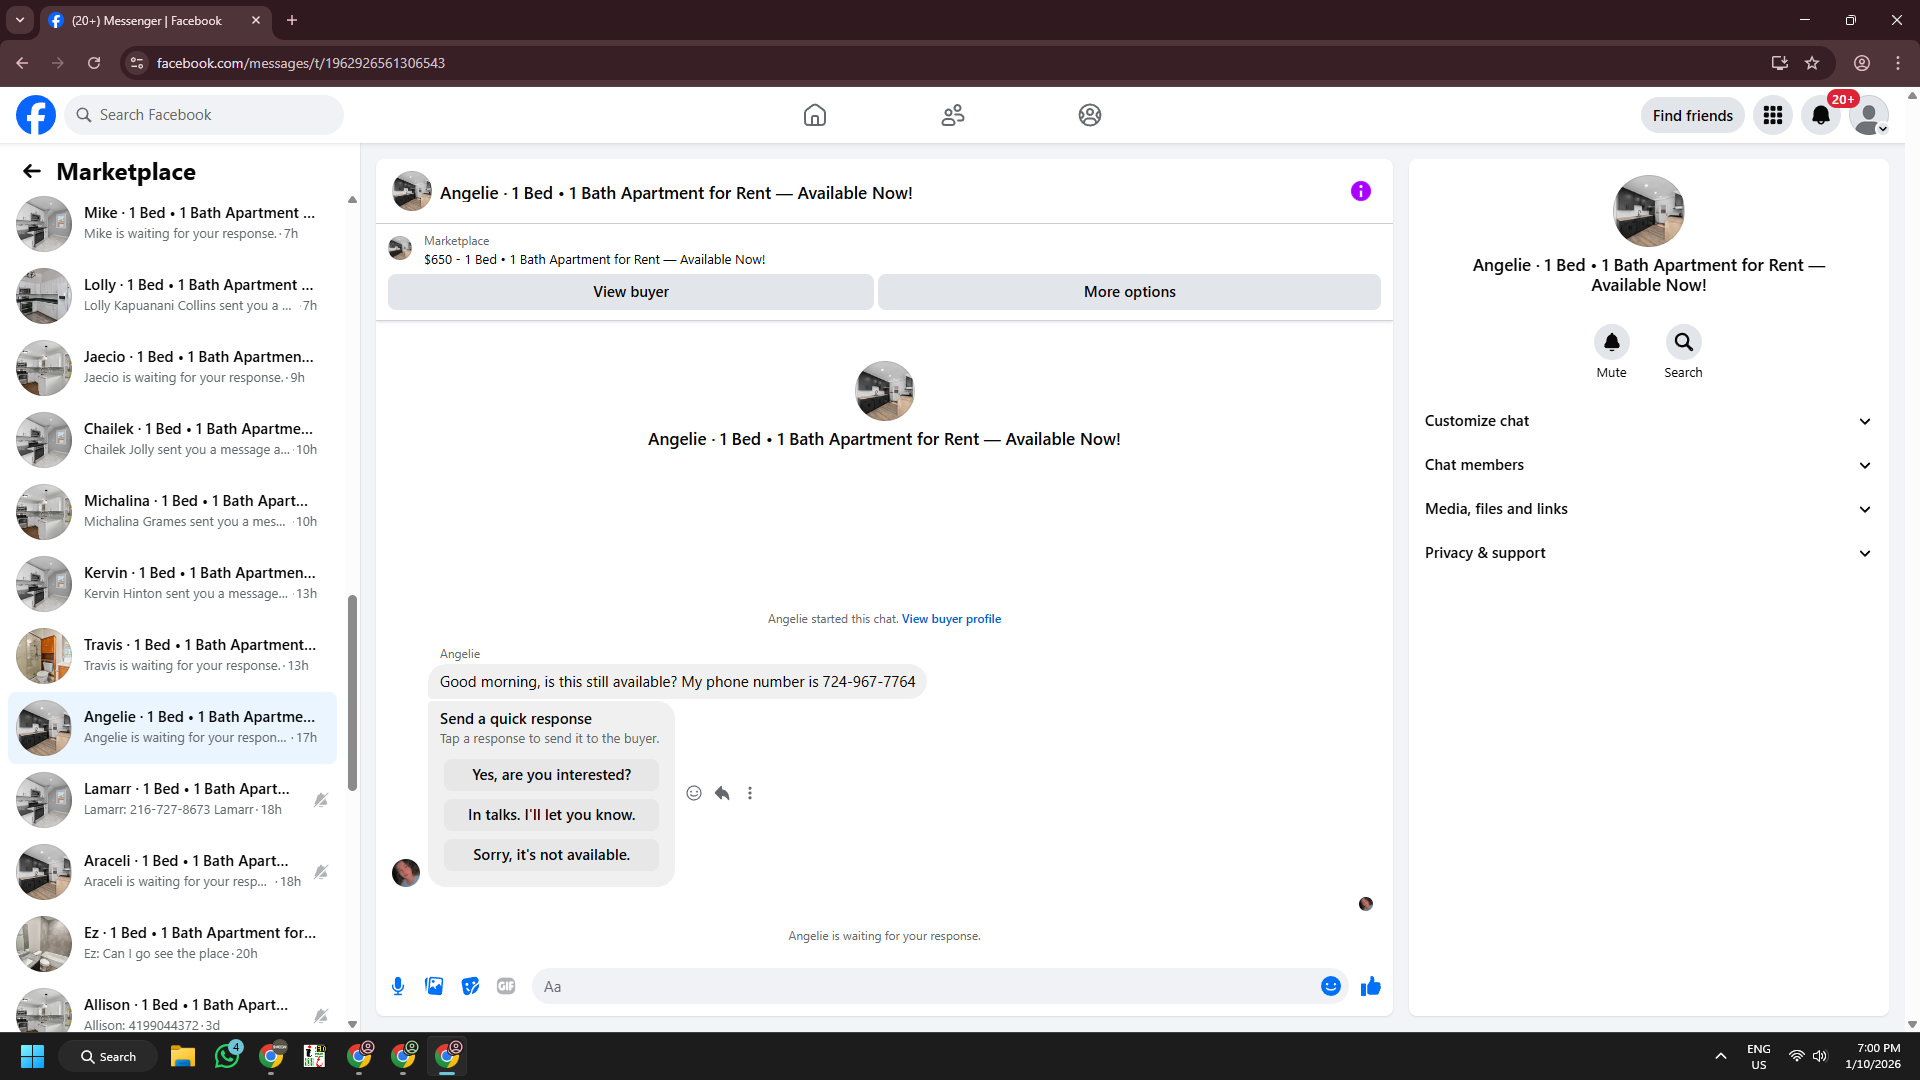Click the View buyer button

click(630, 292)
